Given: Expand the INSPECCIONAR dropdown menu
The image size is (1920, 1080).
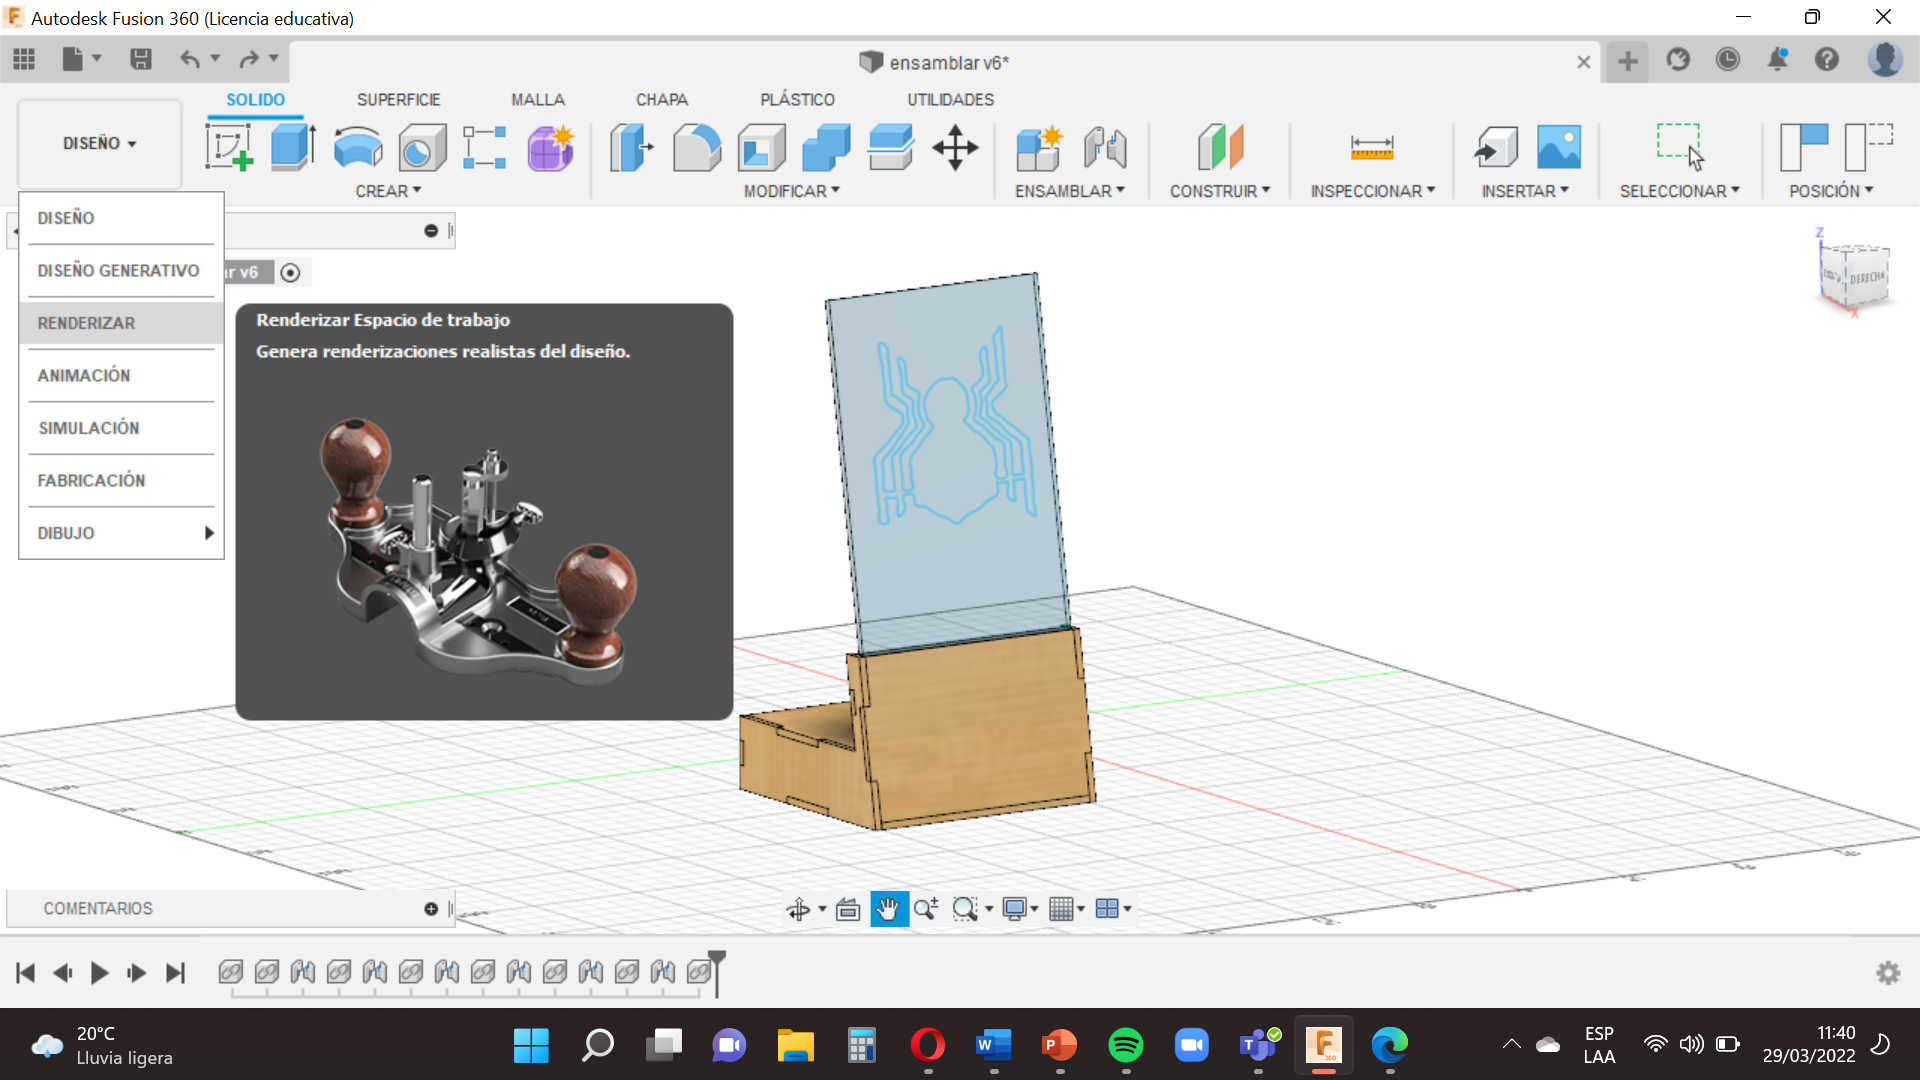Looking at the screenshot, I should point(1372,191).
